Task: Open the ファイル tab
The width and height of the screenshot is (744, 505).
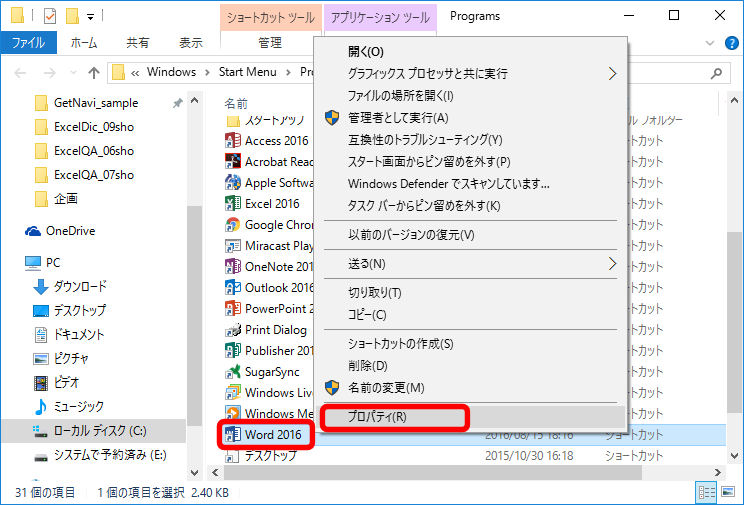Action: pos(29,43)
